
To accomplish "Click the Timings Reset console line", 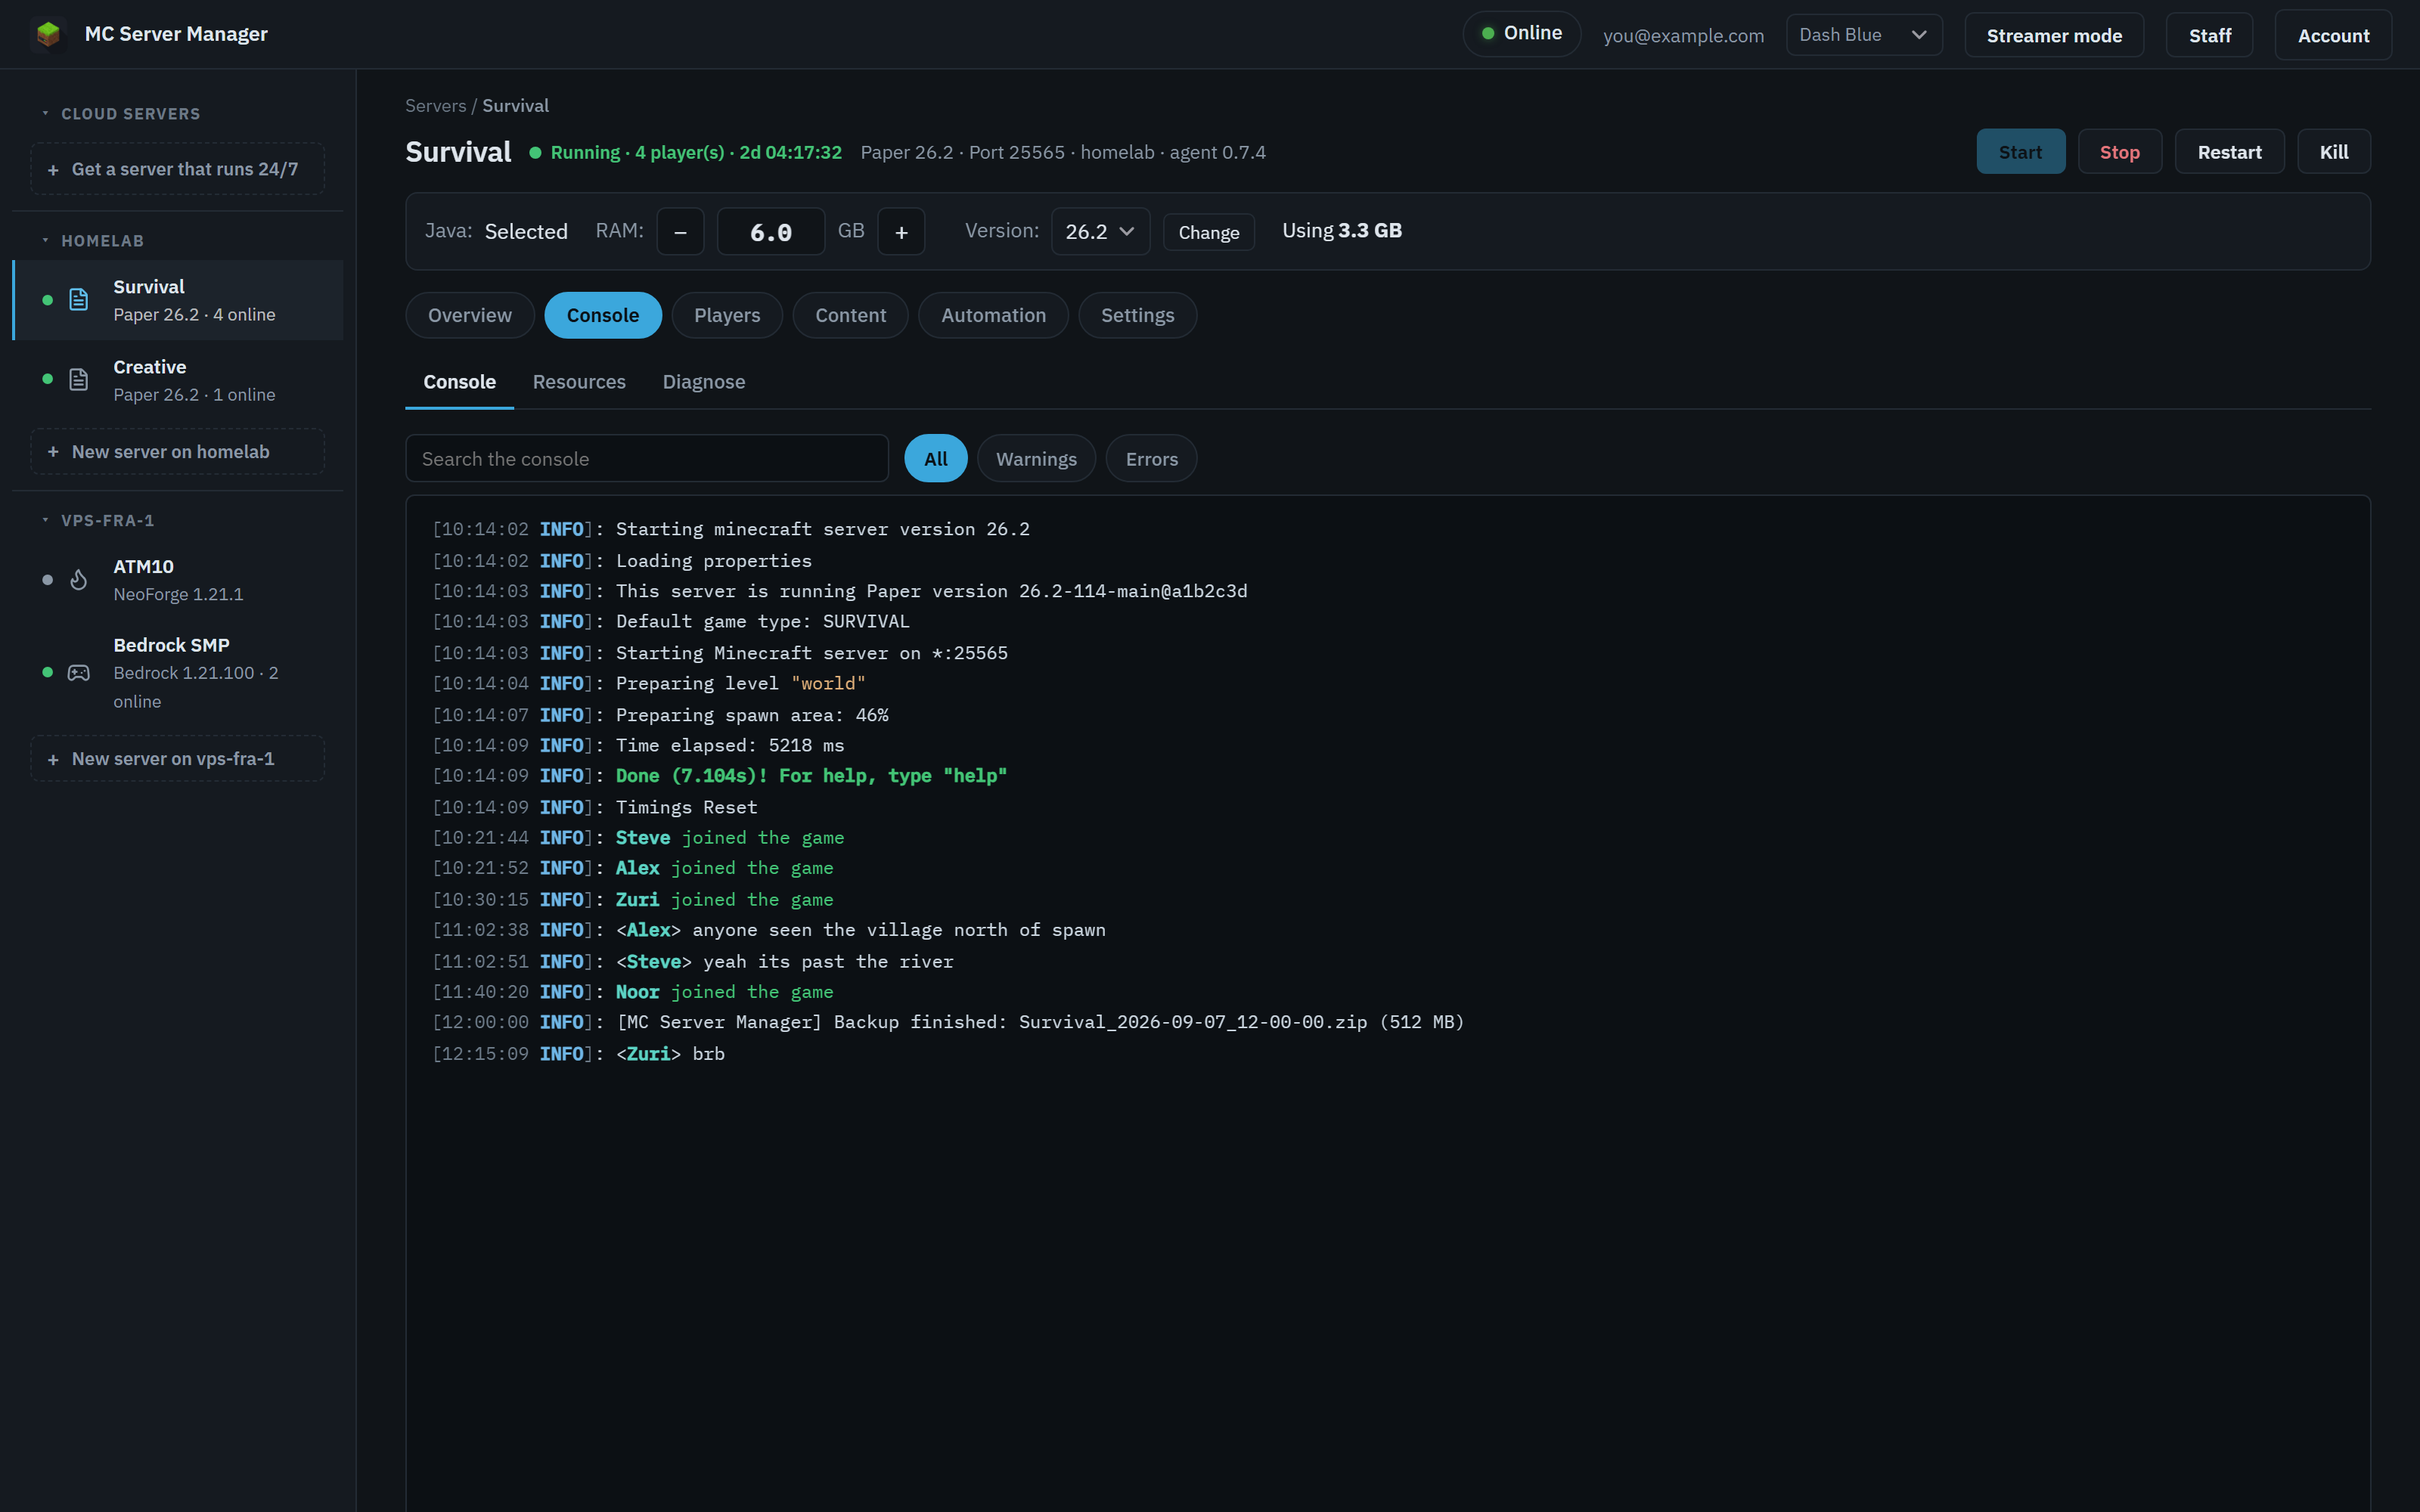I will (x=595, y=807).
